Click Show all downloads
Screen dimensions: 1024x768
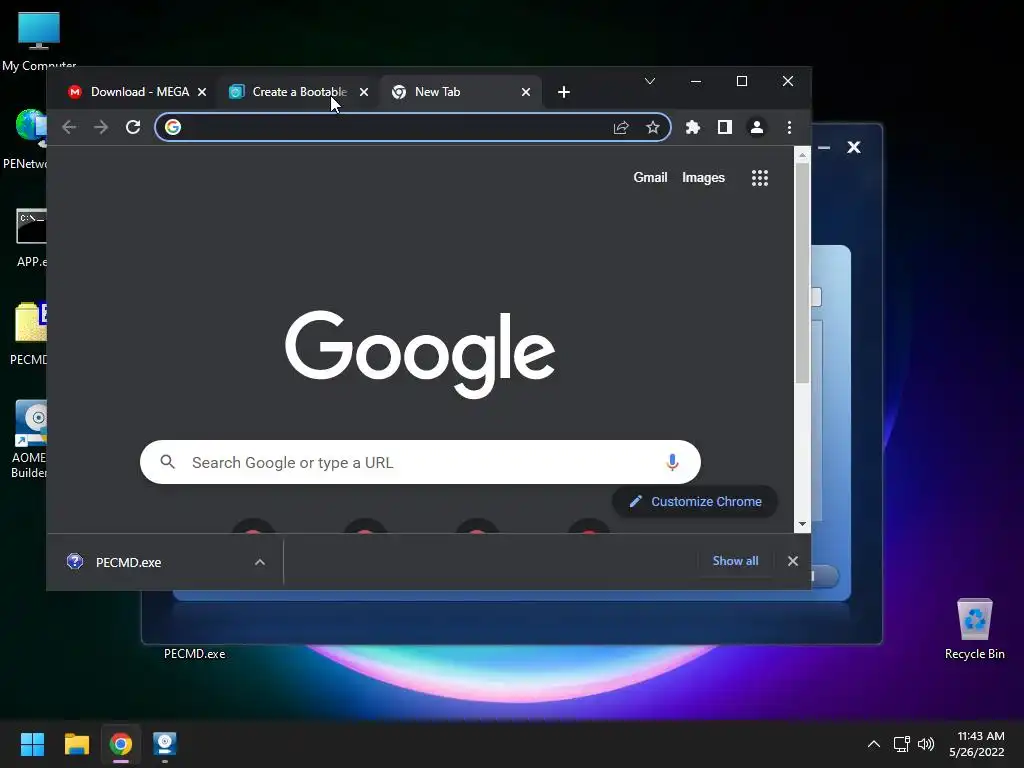click(x=735, y=561)
